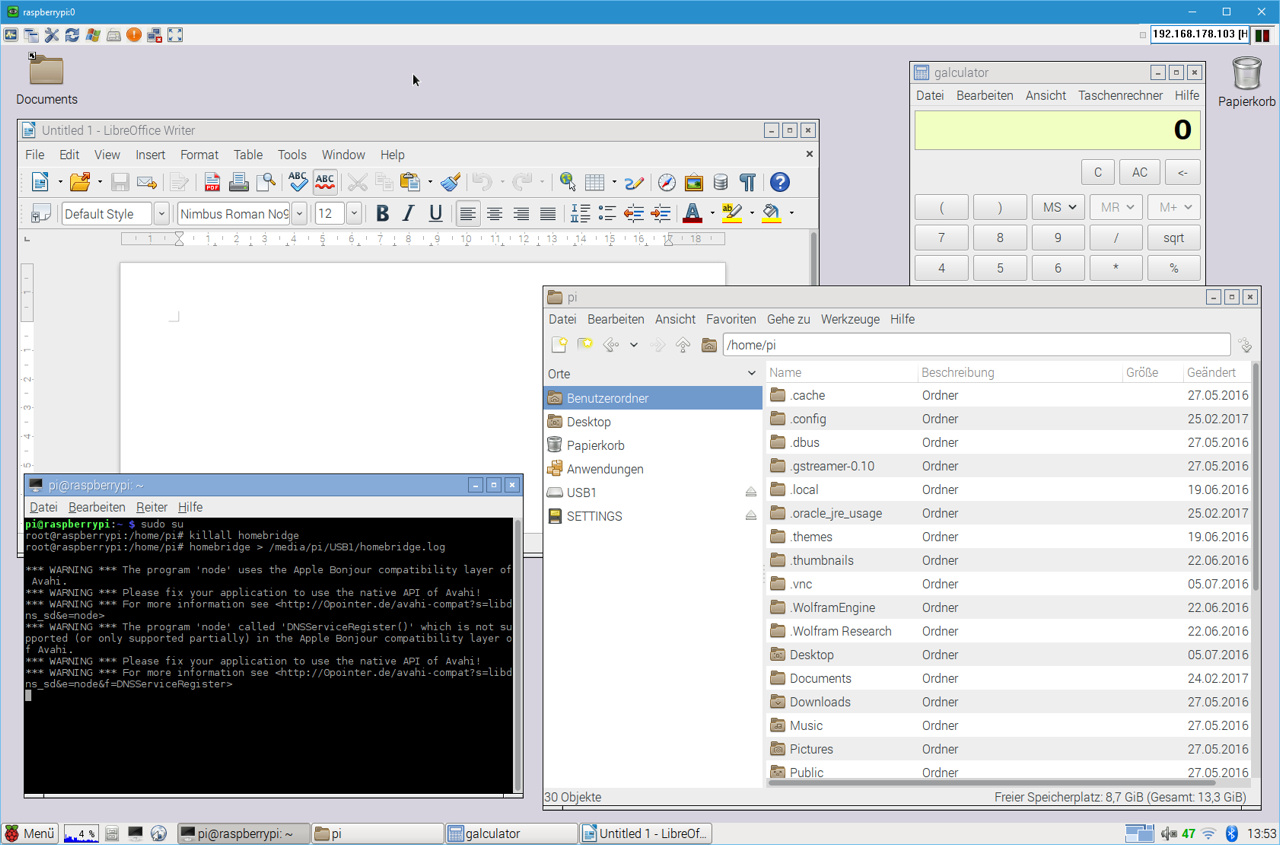Click the Clone Formatting paintbrush icon
Screen dimensions: 1280x845
(x=451, y=182)
